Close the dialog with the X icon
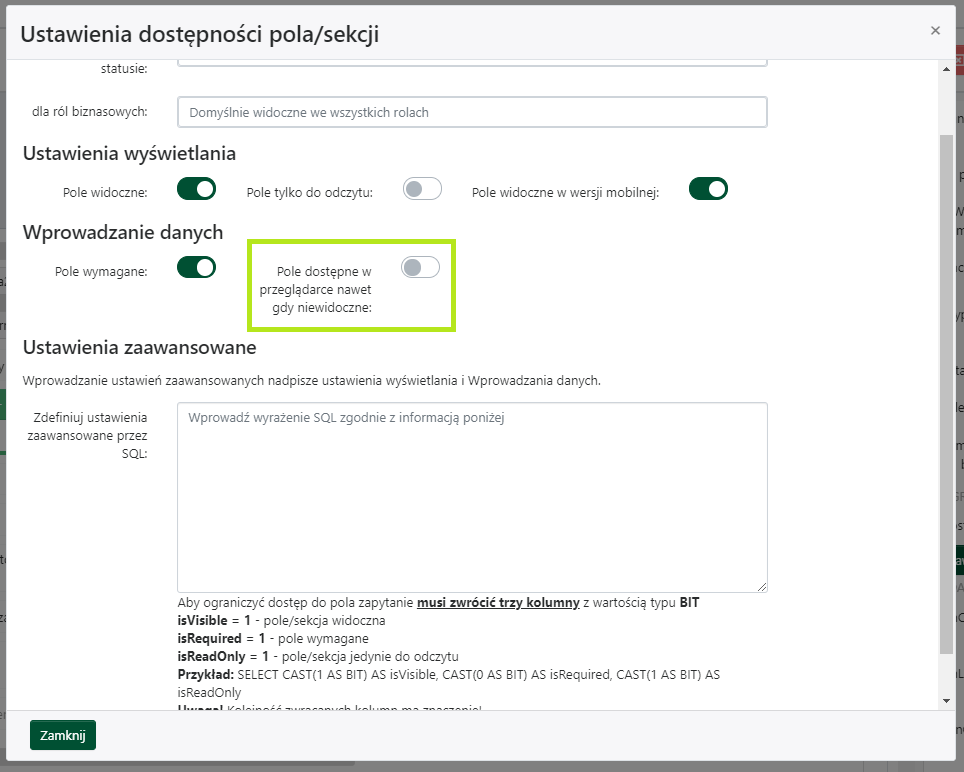This screenshot has width=964, height=772. click(x=935, y=31)
